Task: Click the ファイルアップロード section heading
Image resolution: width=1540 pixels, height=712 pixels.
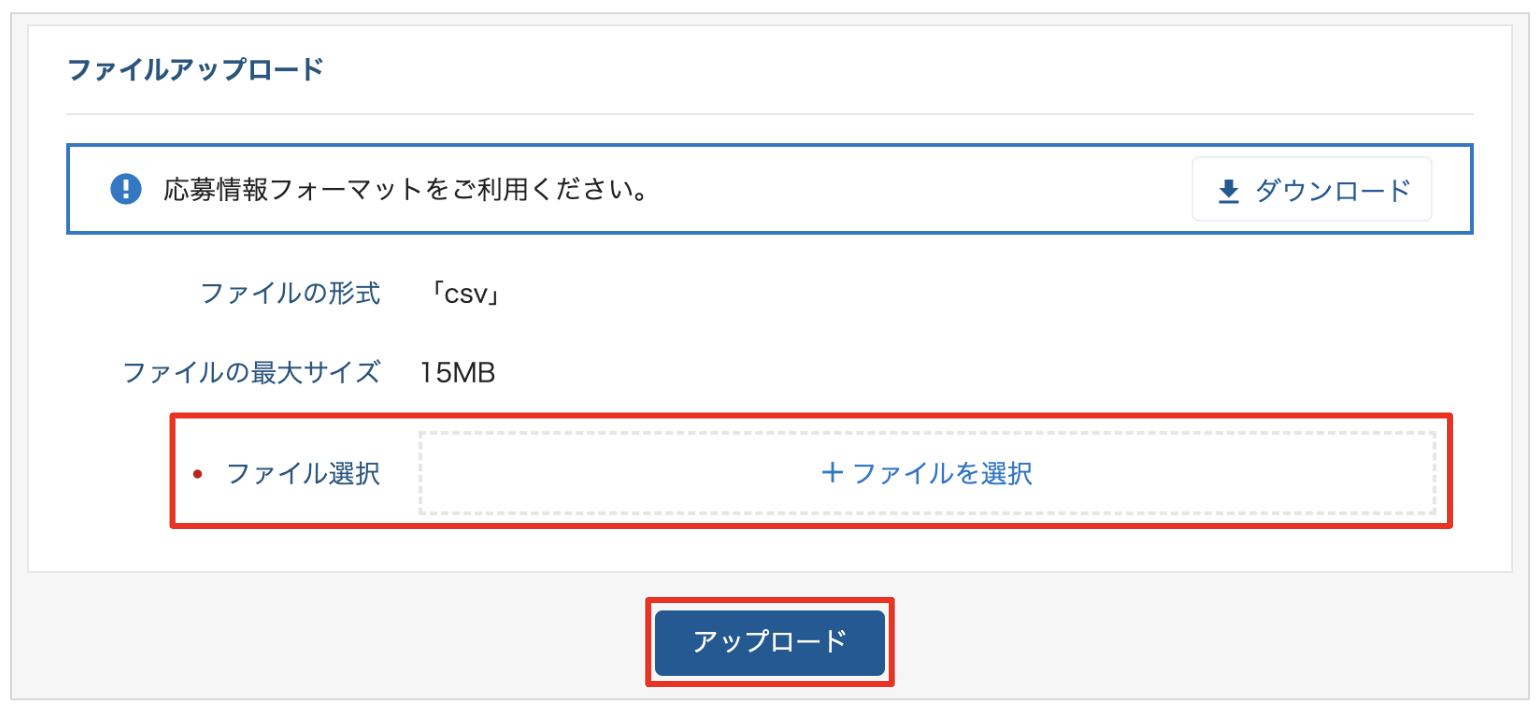Action: coord(195,71)
